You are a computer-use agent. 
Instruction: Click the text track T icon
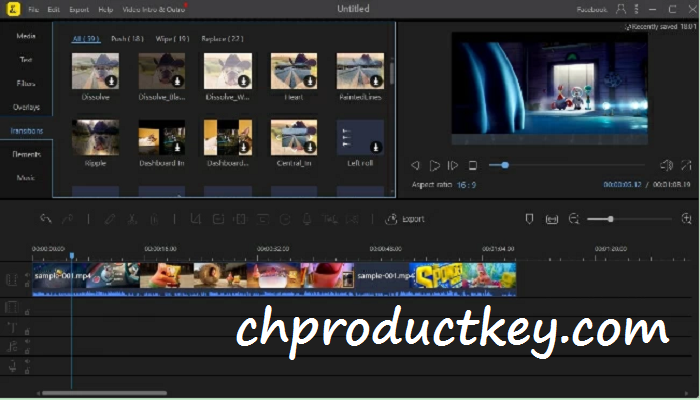point(12,328)
